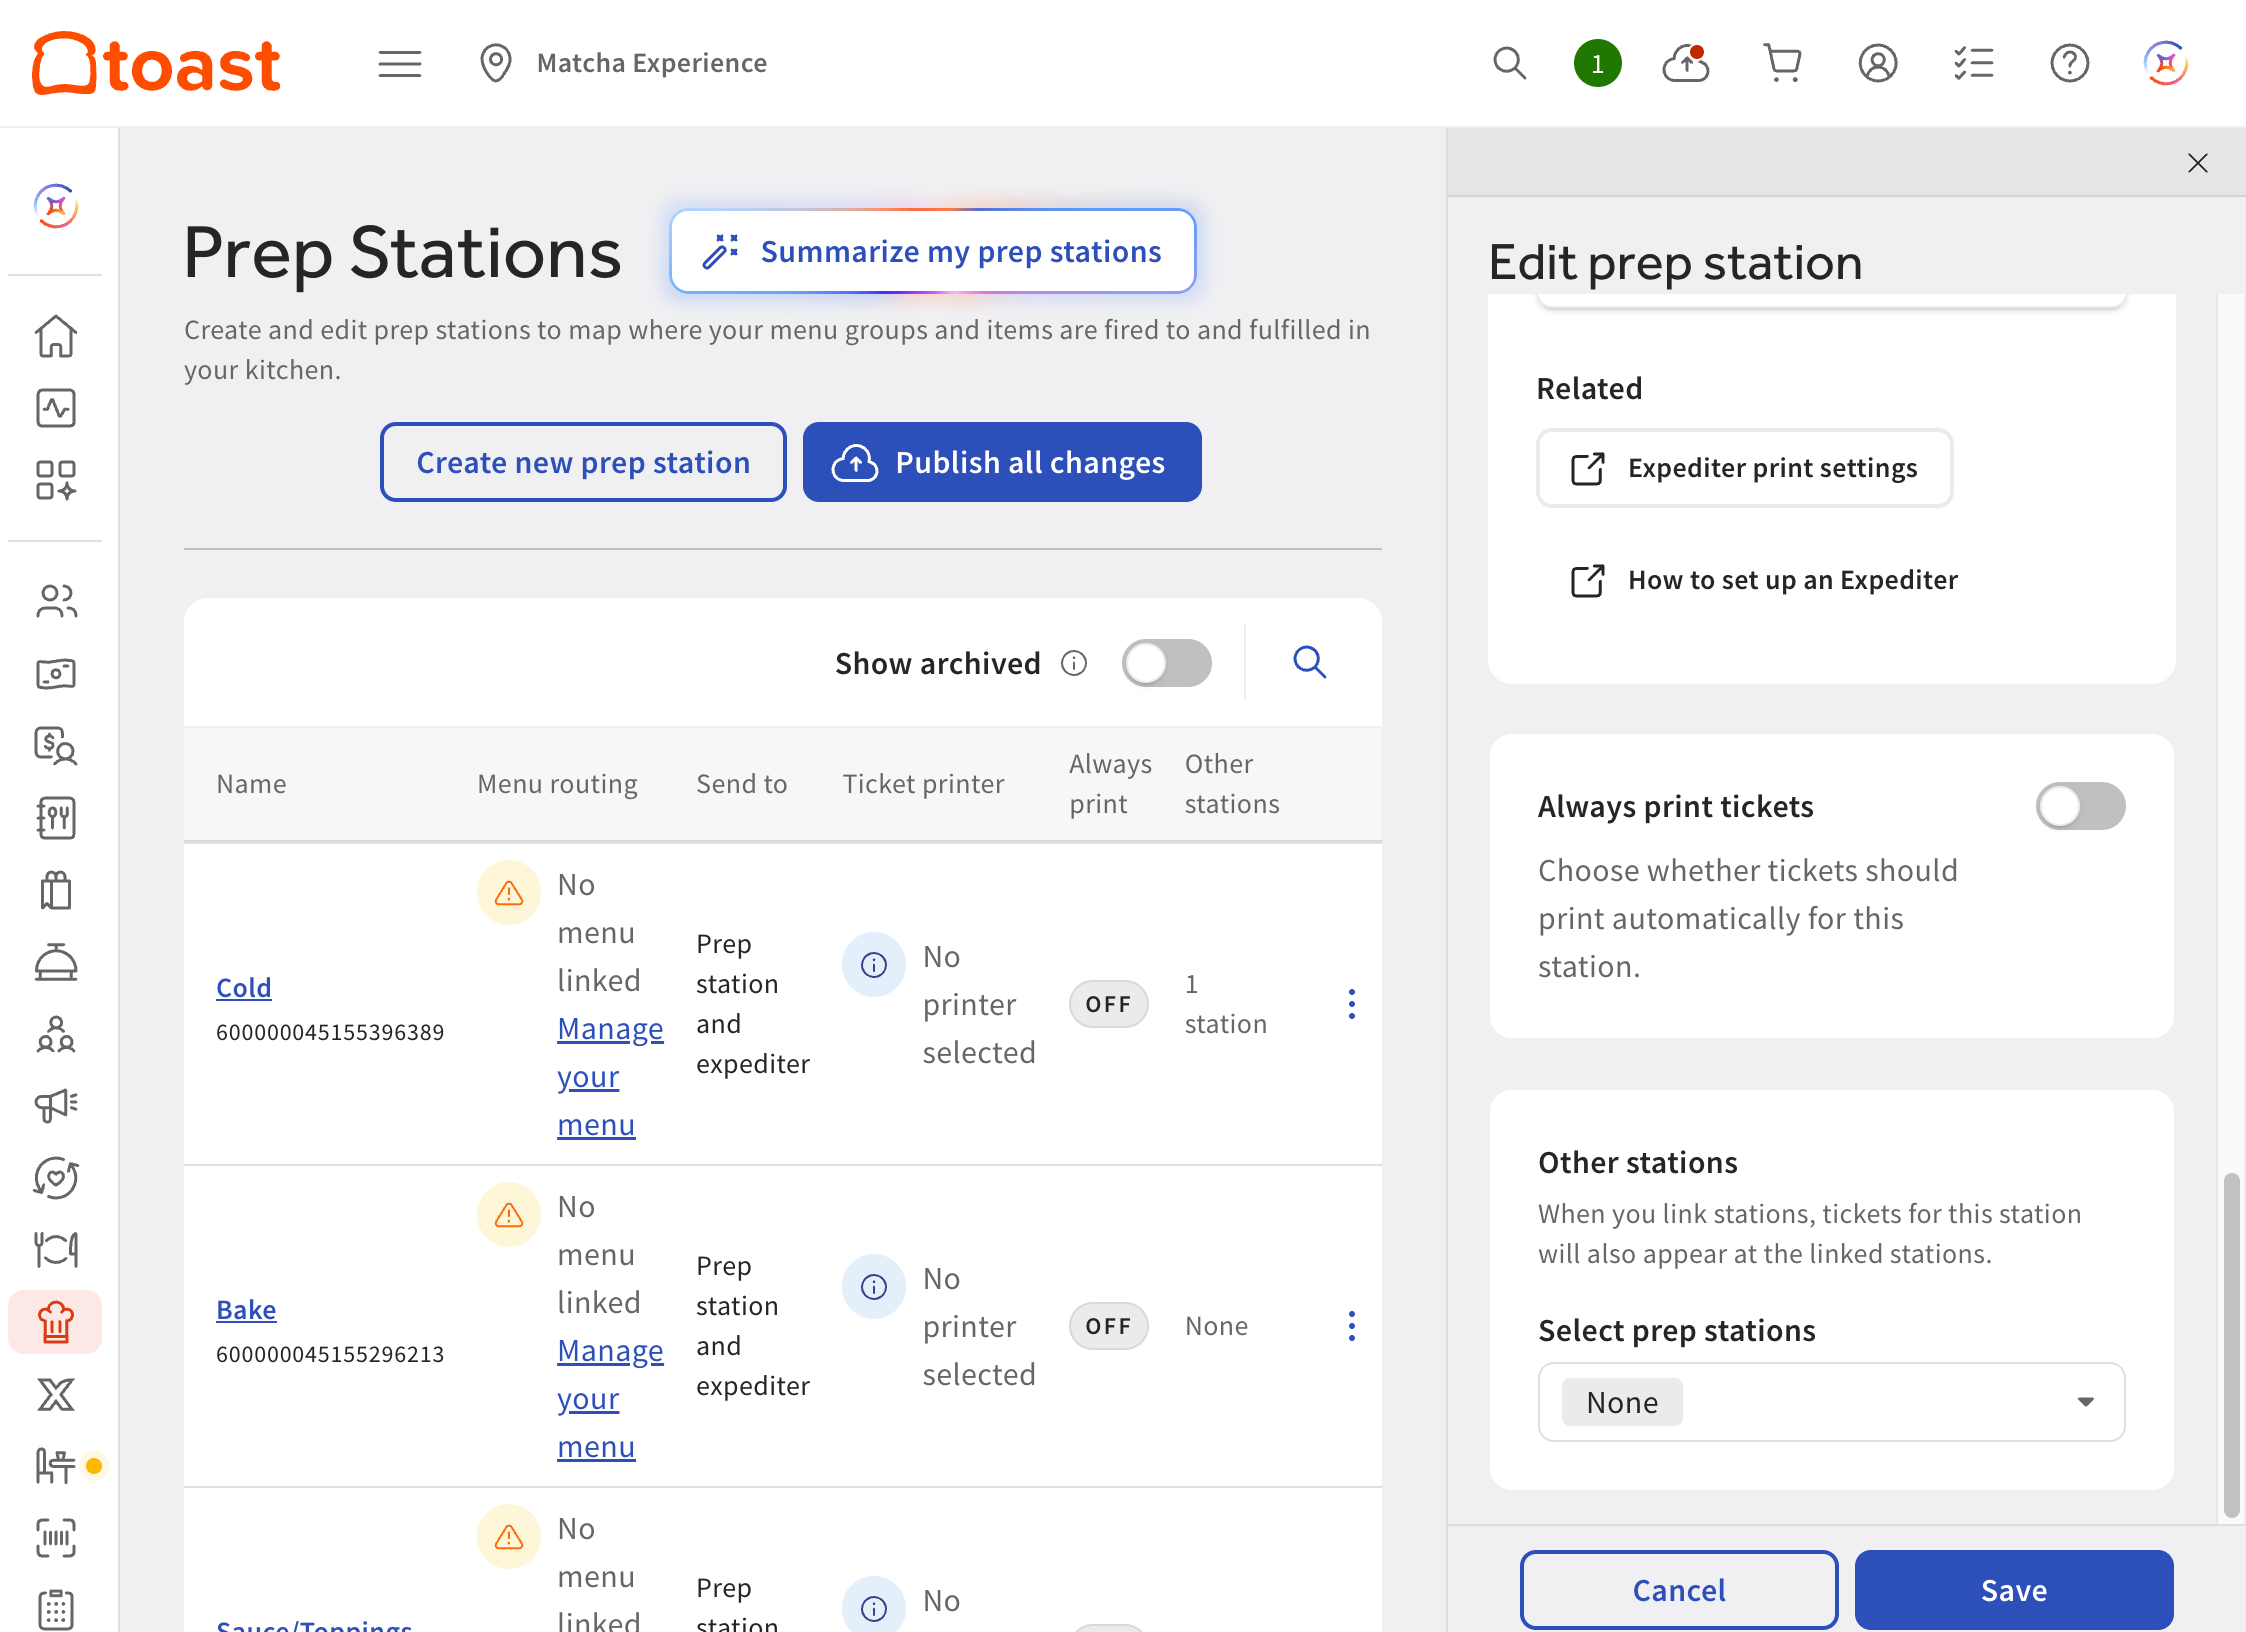Click the green notification badge showing 1
The height and width of the screenshot is (1632, 2246).
pos(1598,63)
